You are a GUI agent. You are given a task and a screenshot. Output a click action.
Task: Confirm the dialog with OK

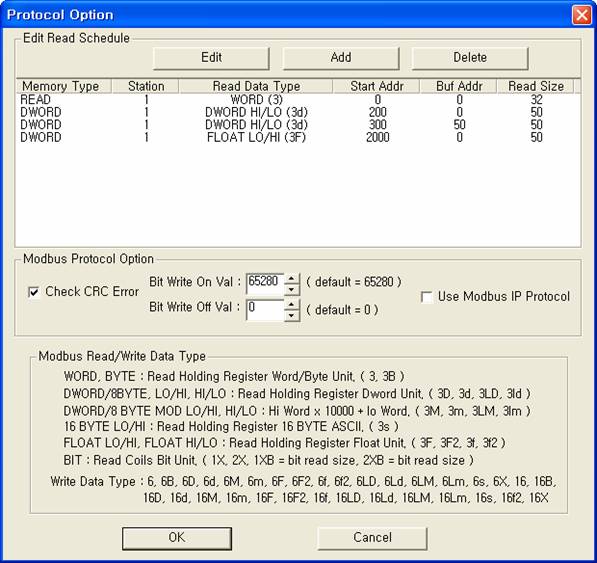click(x=177, y=537)
